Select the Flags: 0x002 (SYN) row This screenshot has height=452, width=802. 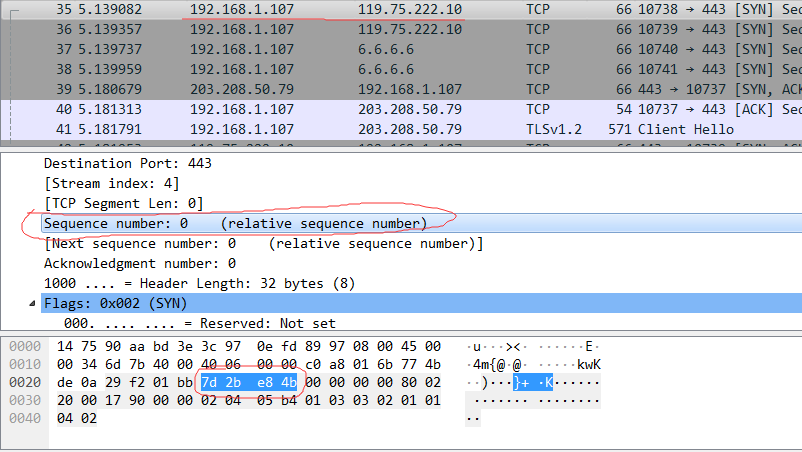(421, 303)
